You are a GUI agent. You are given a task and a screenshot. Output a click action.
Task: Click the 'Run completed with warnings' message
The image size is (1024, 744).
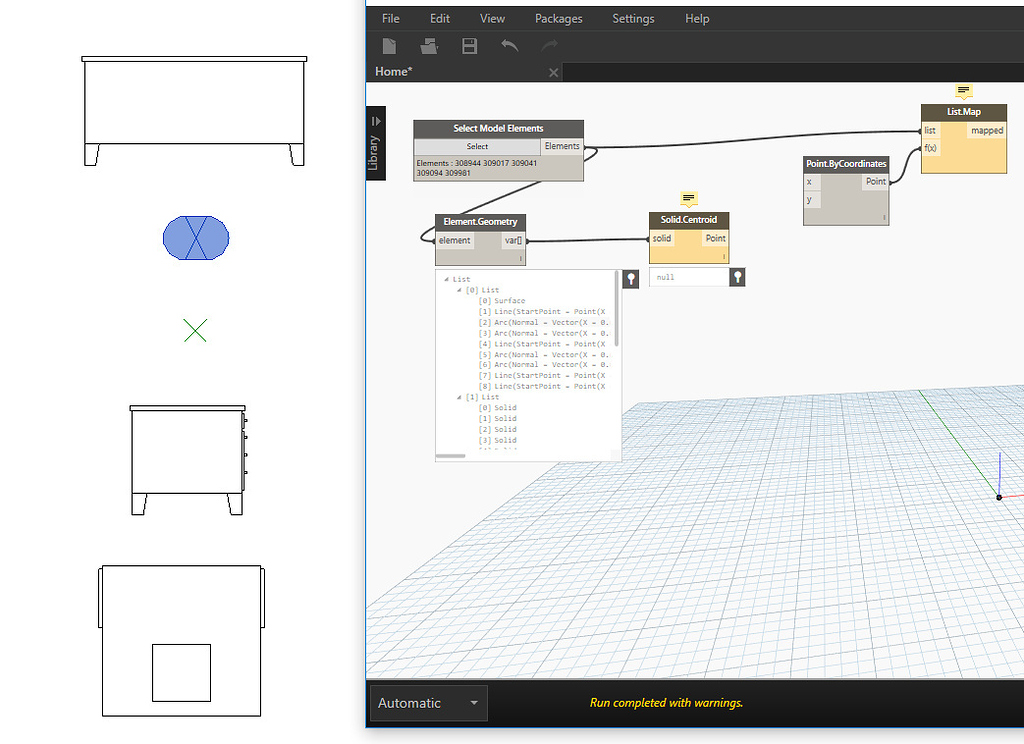(x=666, y=703)
